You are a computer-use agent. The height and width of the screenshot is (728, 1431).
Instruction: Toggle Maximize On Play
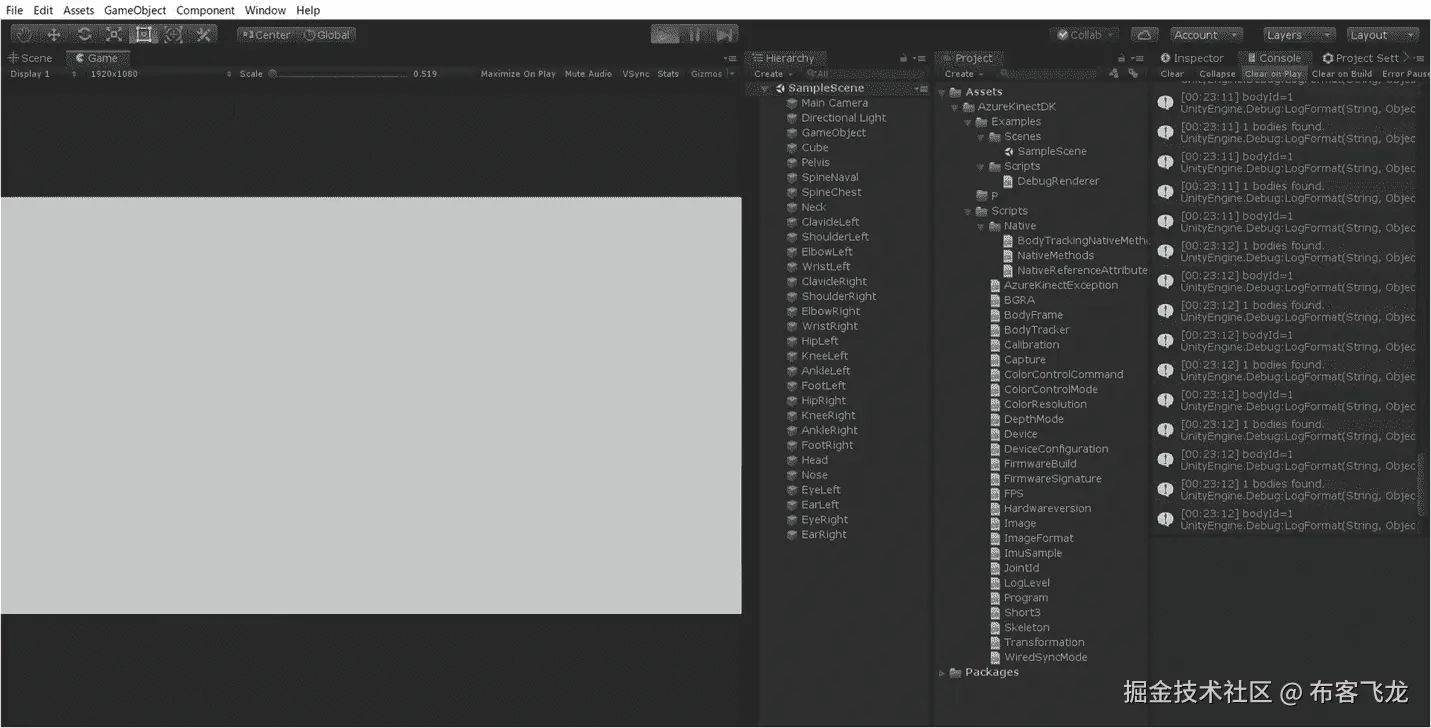click(518, 74)
